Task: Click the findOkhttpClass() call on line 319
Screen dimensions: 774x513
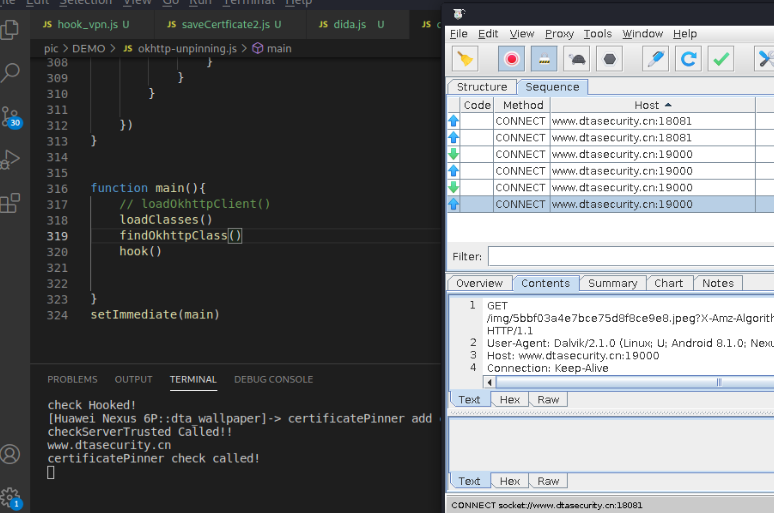Action: 180,236
